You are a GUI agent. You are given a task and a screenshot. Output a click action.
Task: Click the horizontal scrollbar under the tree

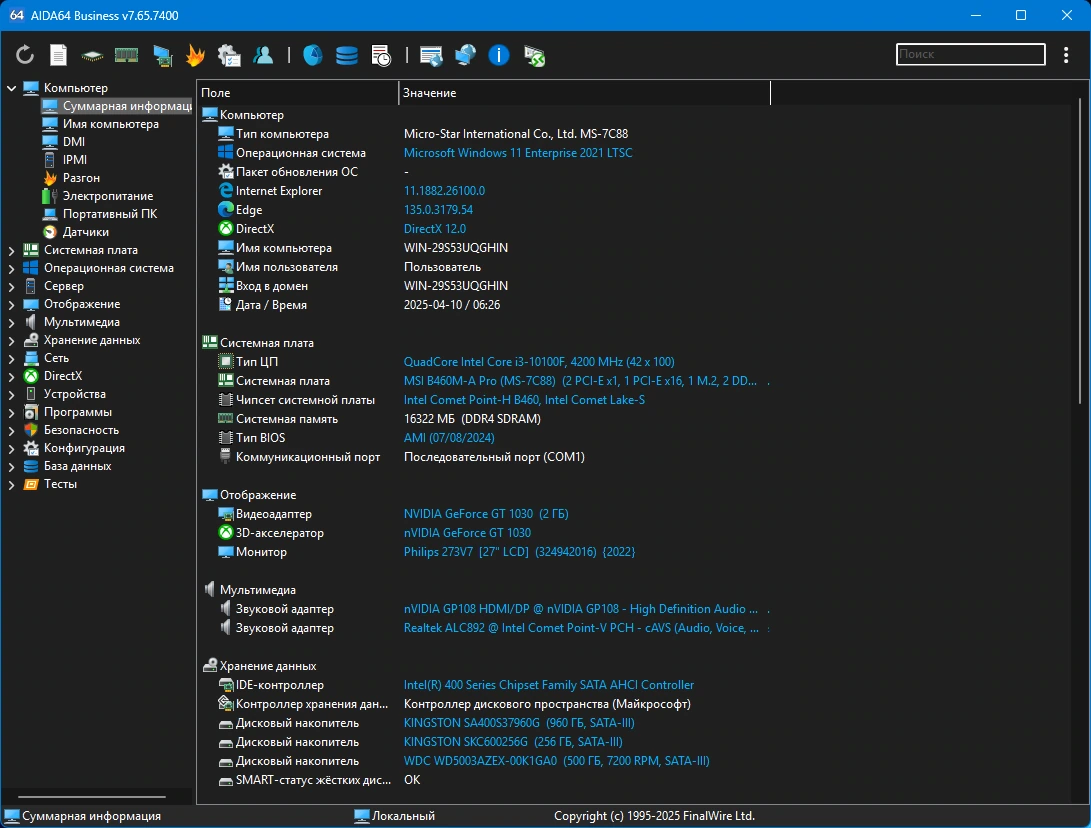92,797
